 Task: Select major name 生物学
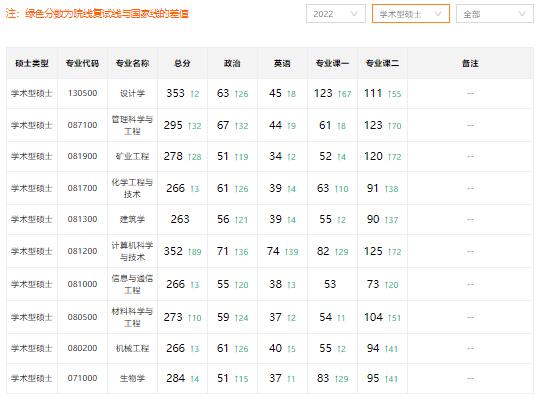132,378
